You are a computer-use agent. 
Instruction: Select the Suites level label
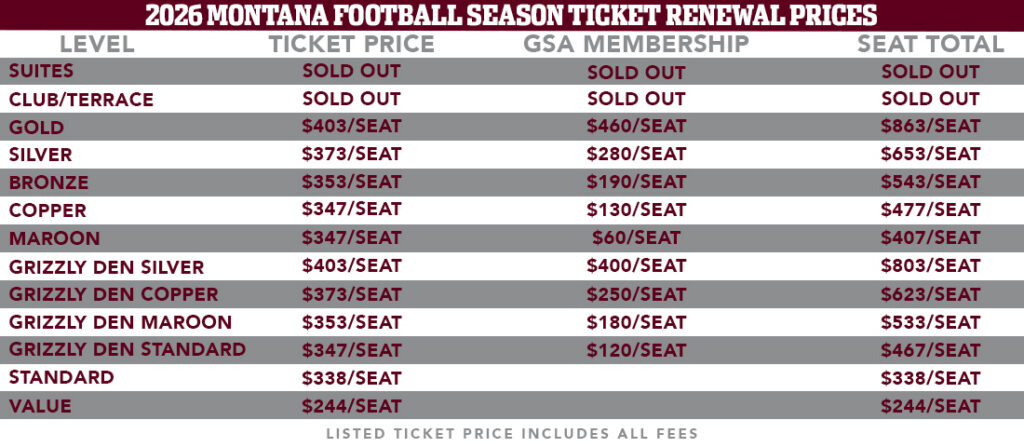coord(40,71)
